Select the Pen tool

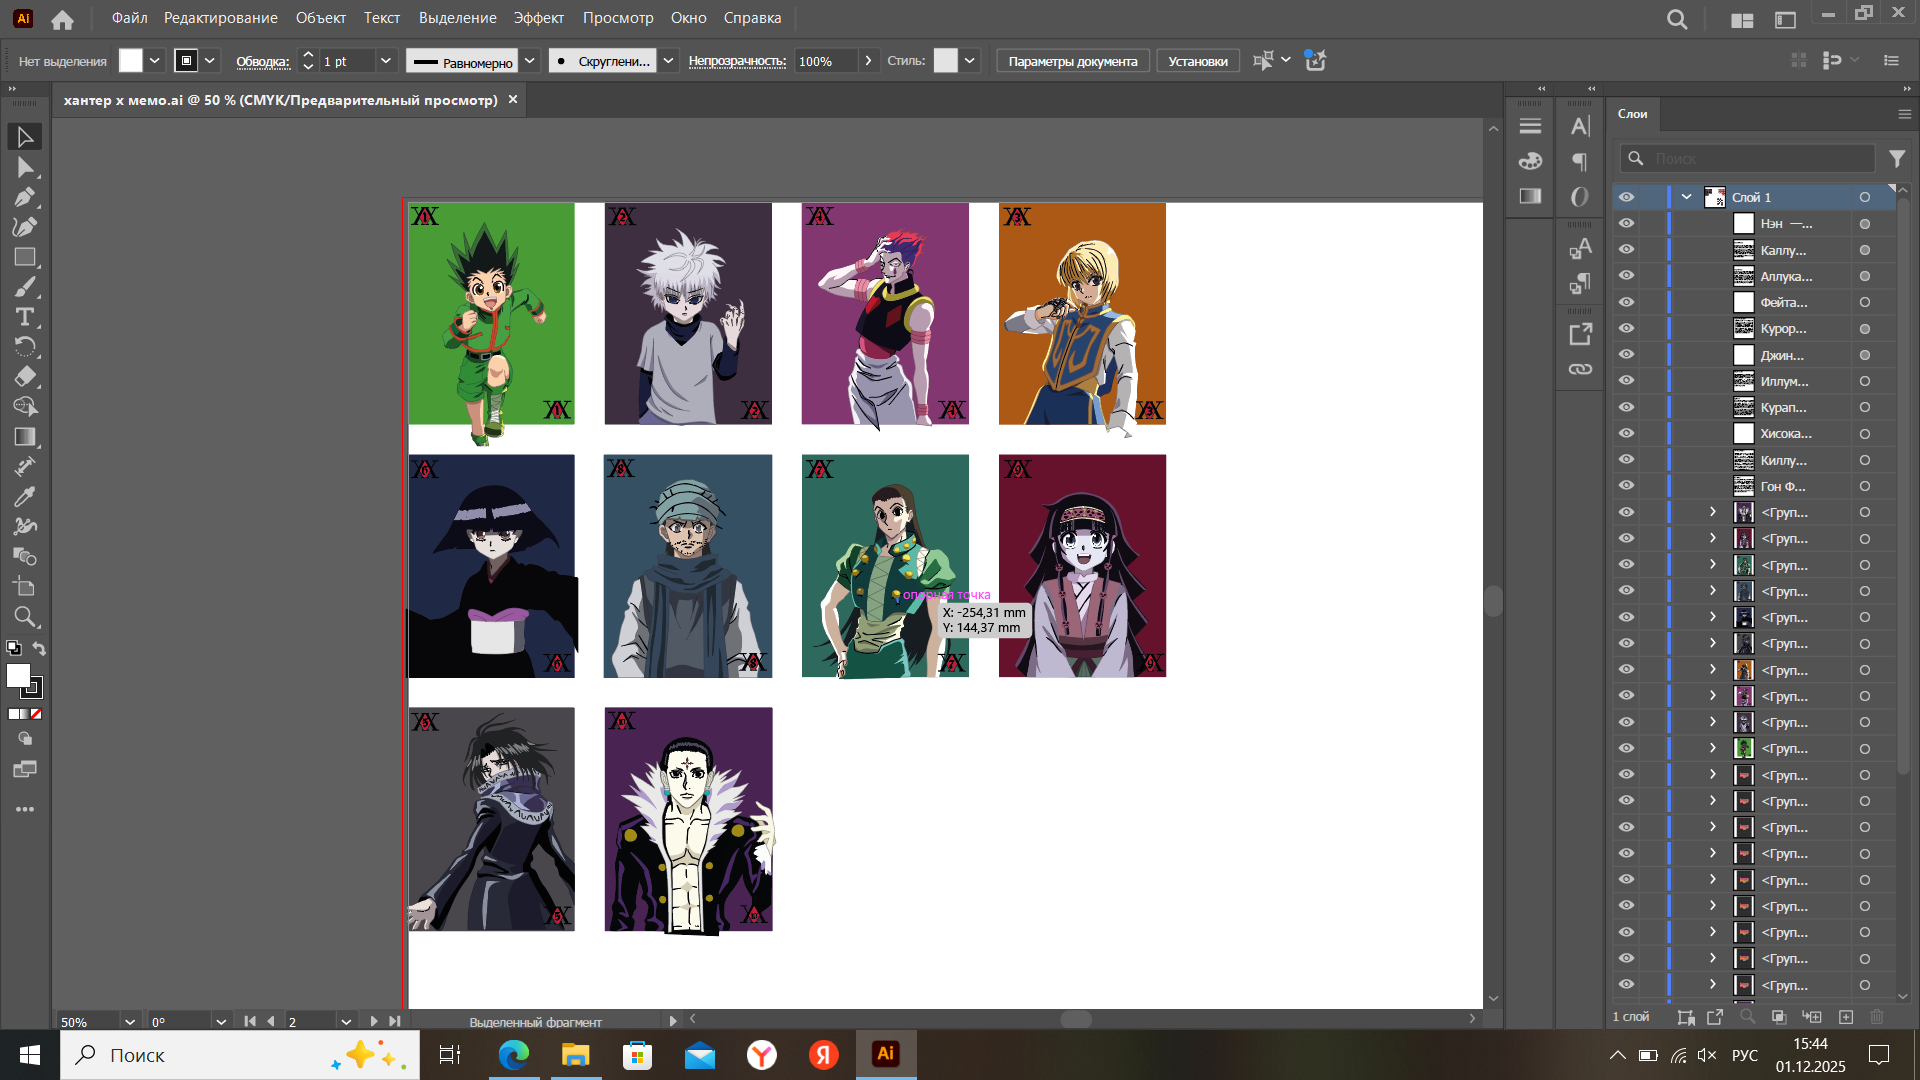point(25,197)
